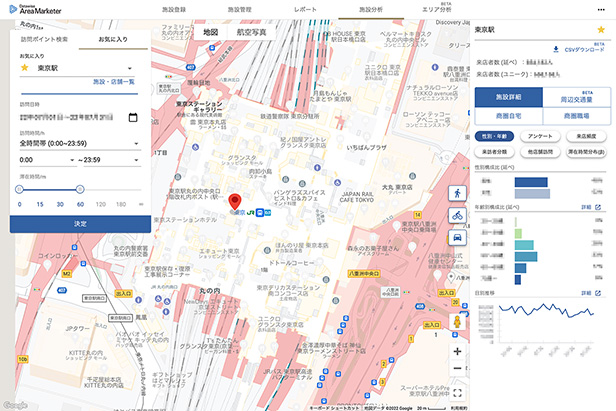Open the 23:59 end time dropdown
The height and width of the screenshot is (411, 616).
click(109, 160)
